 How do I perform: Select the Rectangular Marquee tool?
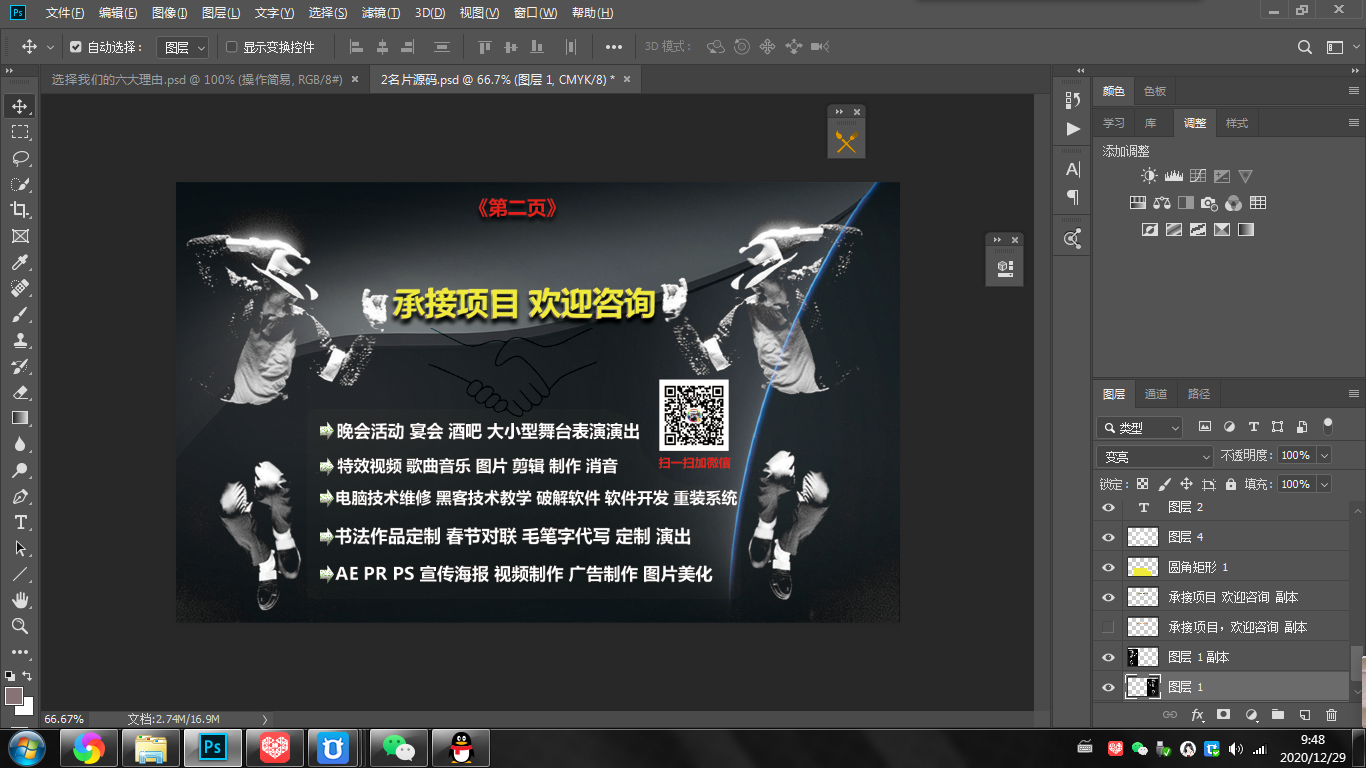20,132
